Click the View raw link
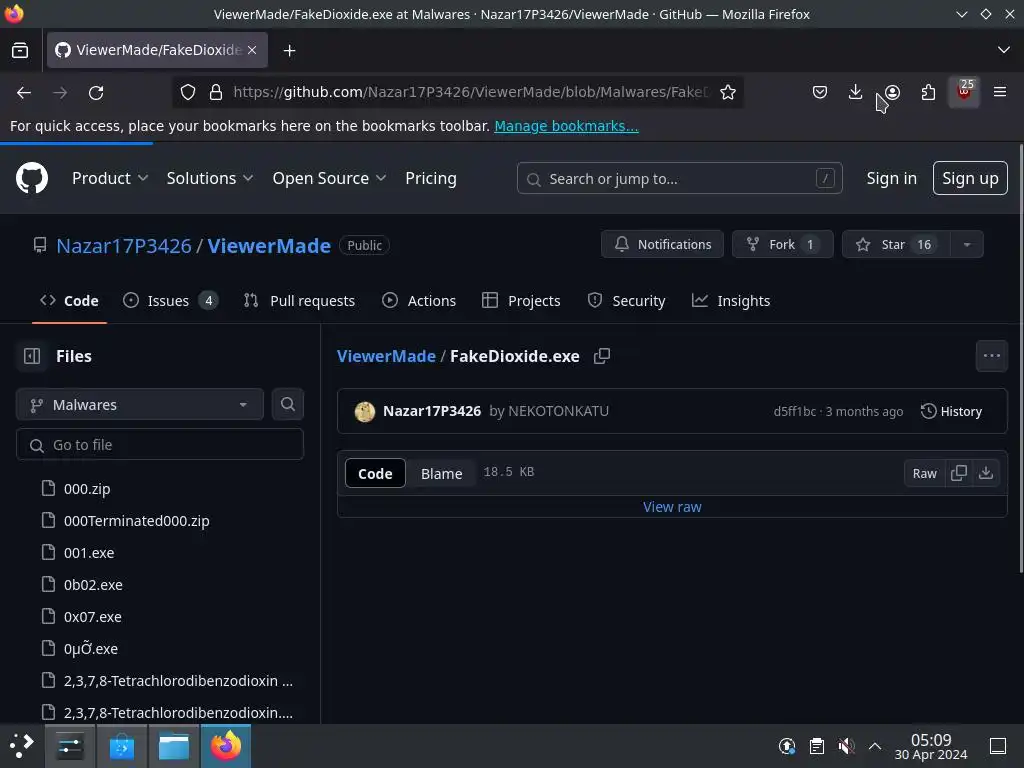The width and height of the screenshot is (1024, 768). coord(672,507)
